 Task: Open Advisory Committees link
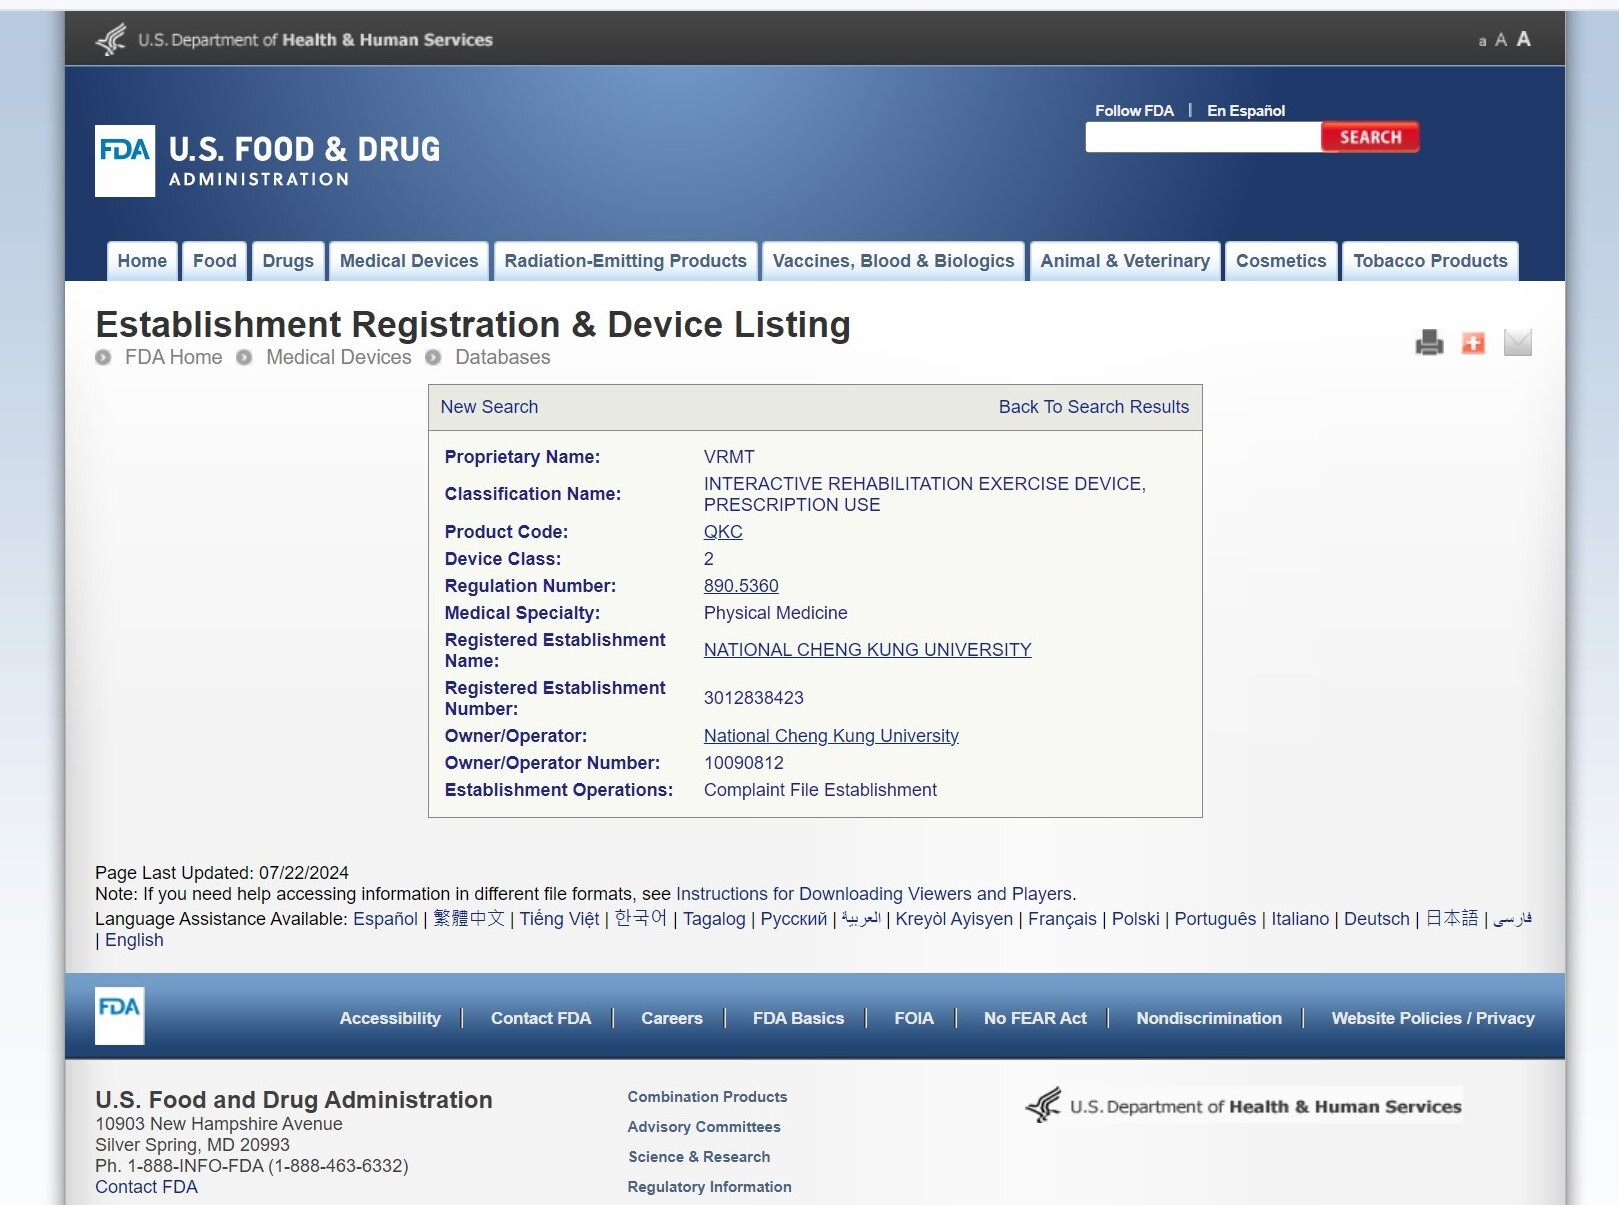(704, 1127)
